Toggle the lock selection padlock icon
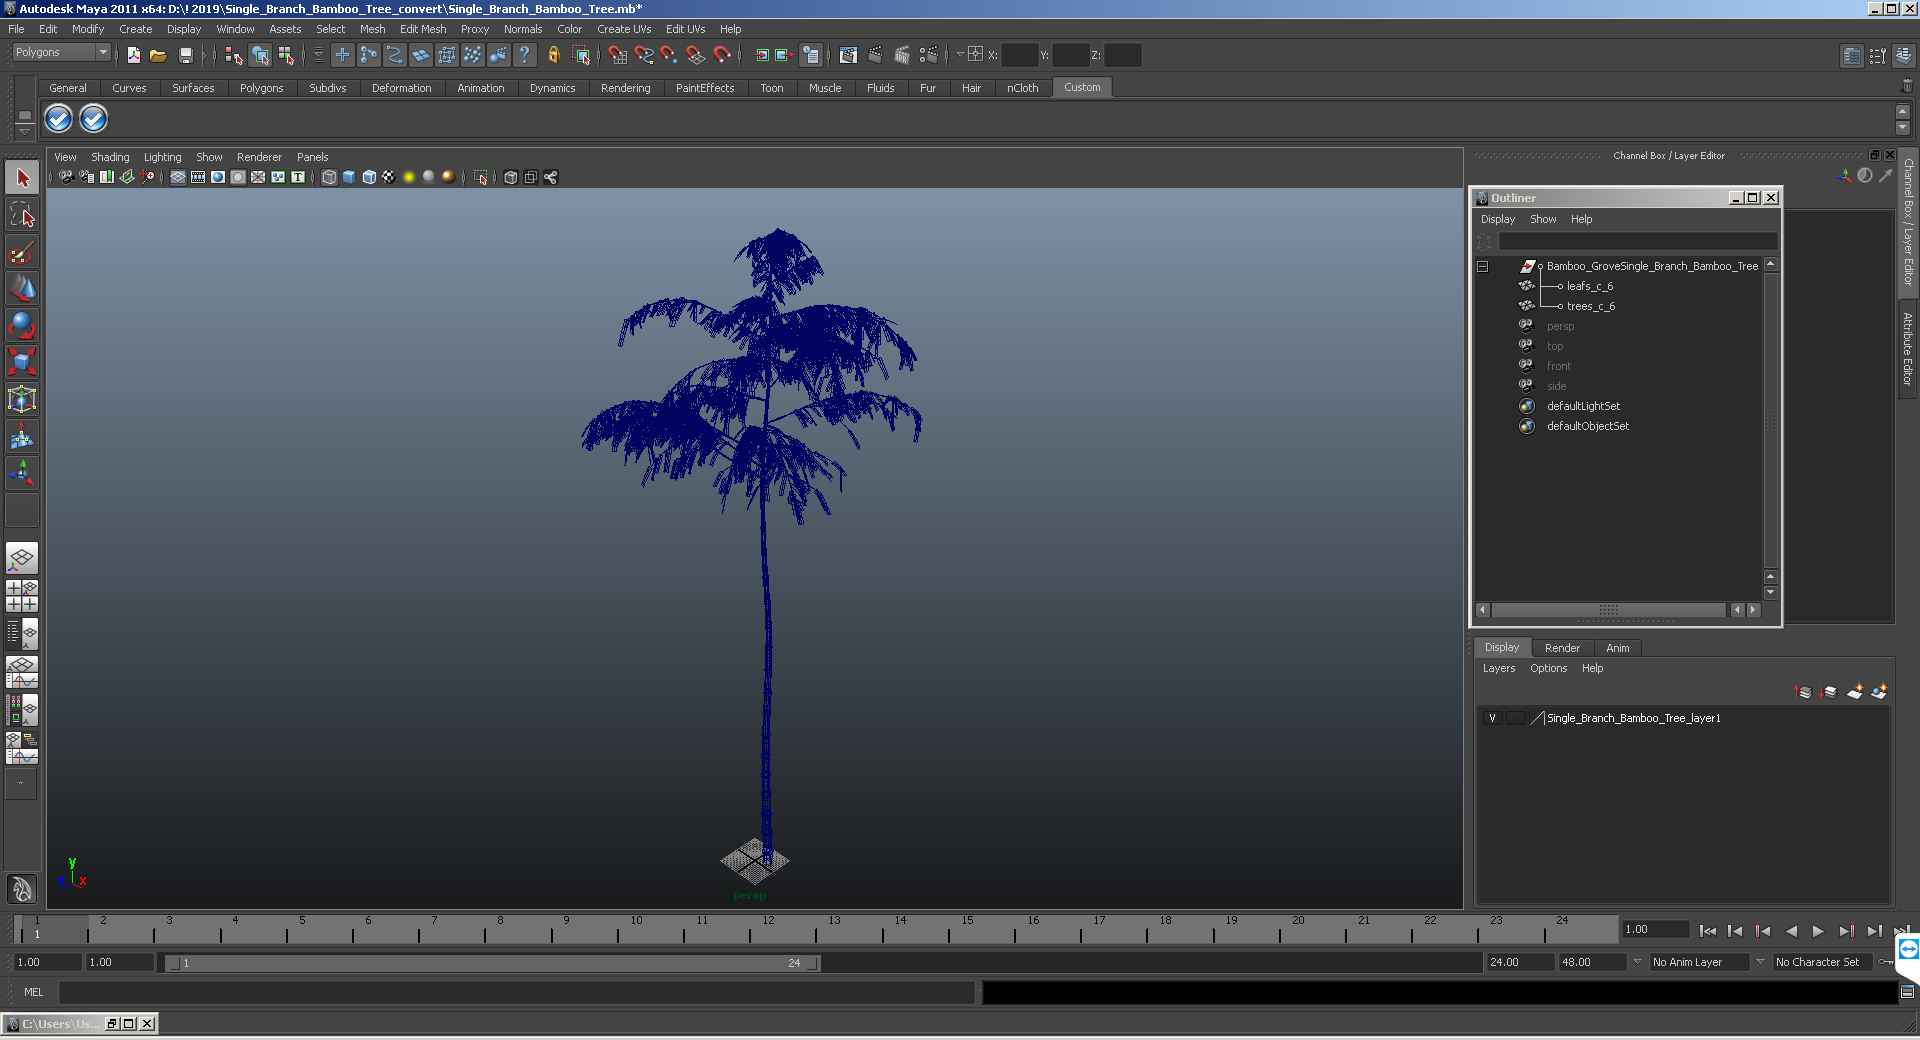Screen dimensions: 1920x1040 pyautogui.click(x=553, y=55)
